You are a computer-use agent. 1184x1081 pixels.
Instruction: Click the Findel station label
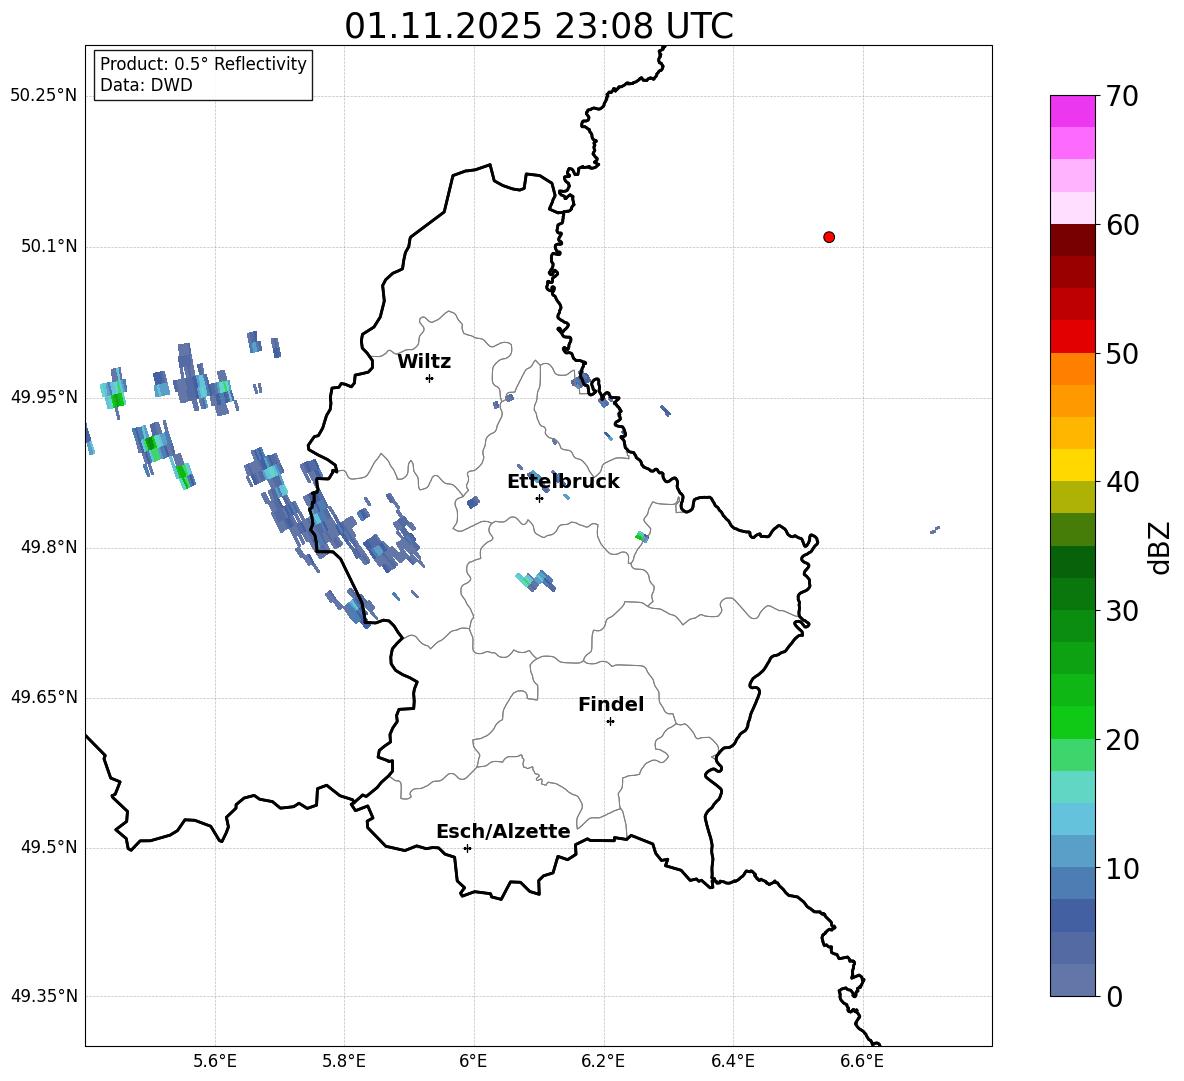tap(611, 704)
